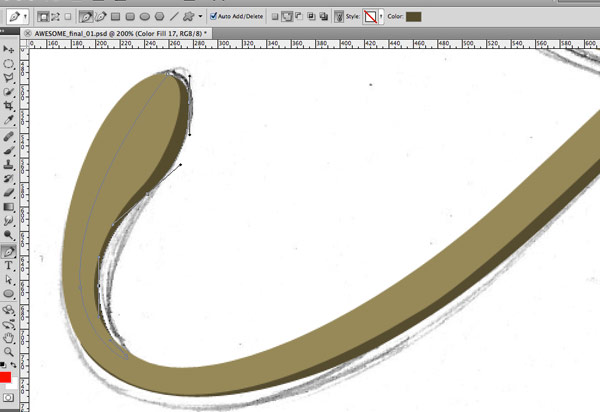
Task: Choose Rounded Rectangle shape in options bar
Action: click(130, 16)
